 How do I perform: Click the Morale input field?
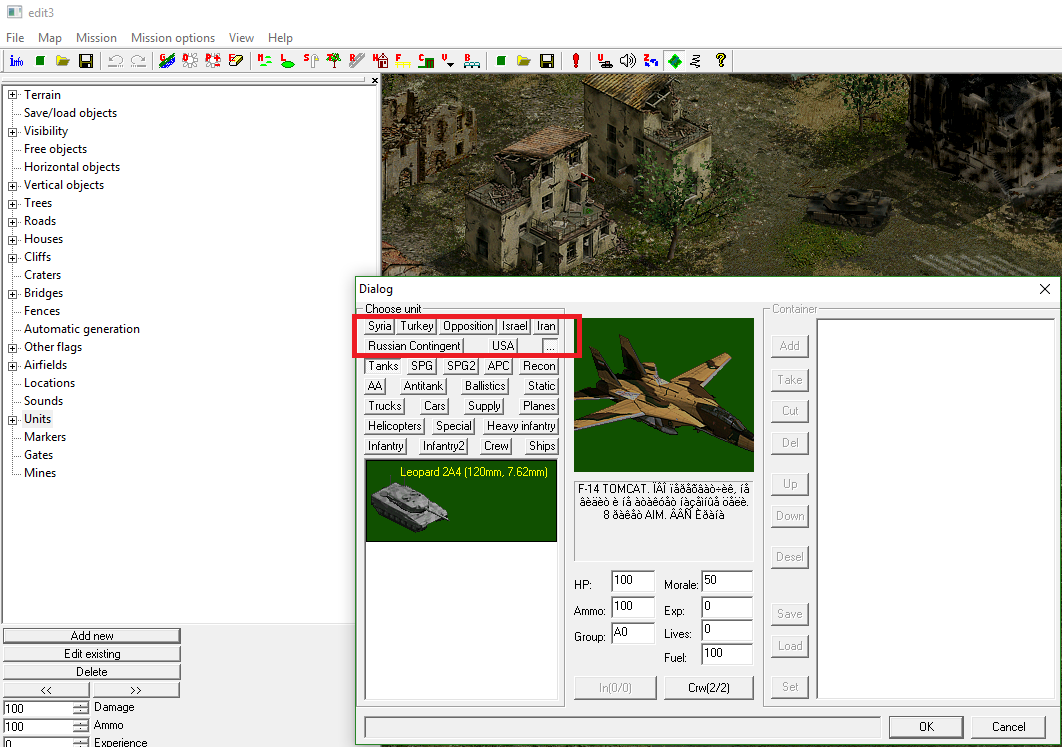[727, 581]
